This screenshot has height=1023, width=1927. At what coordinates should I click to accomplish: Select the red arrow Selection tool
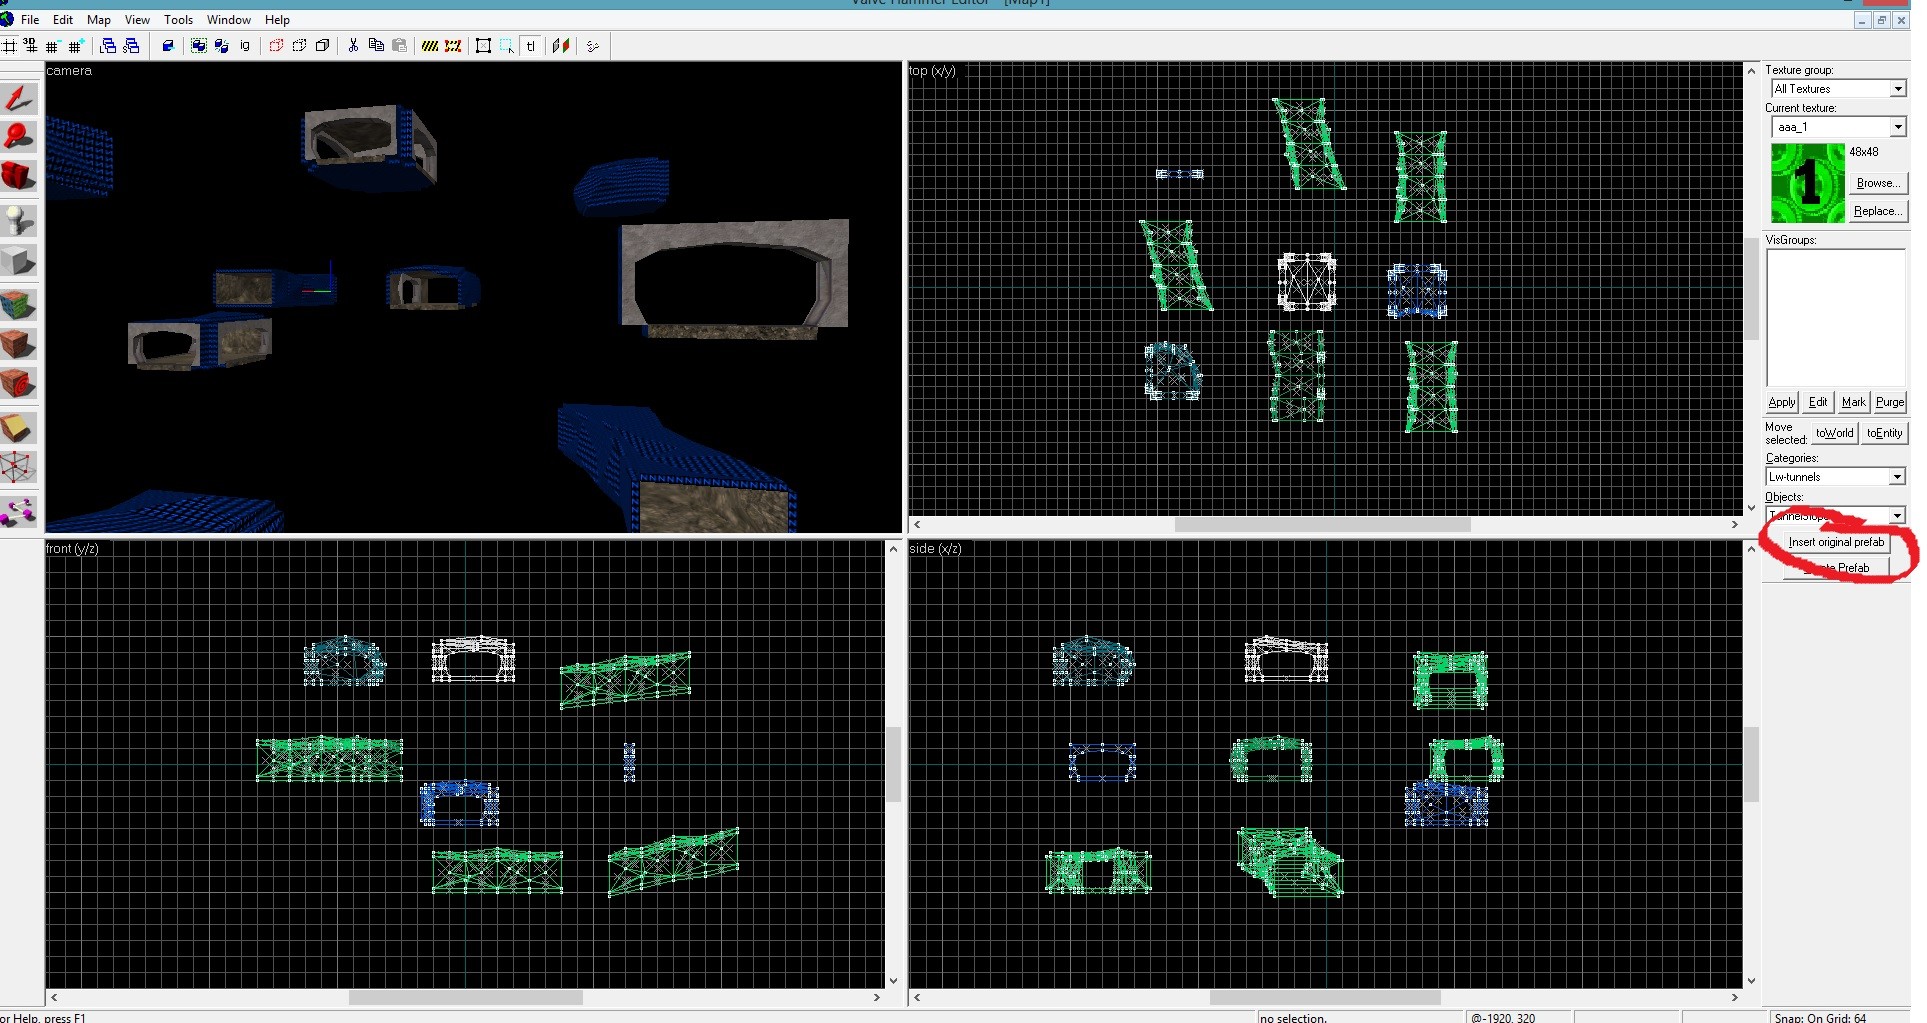click(x=19, y=98)
